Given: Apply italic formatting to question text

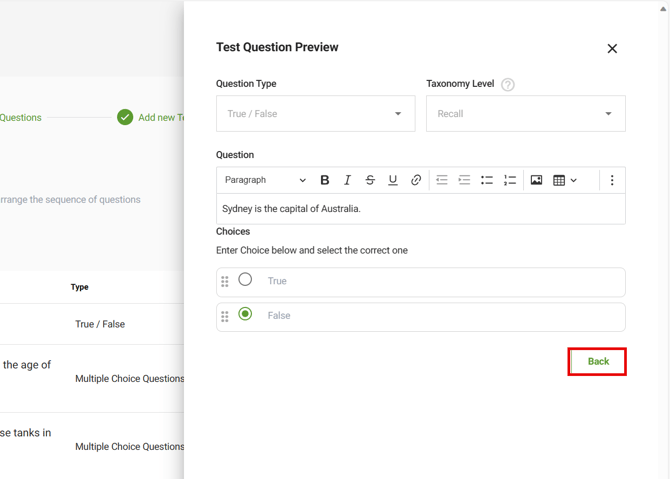Looking at the screenshot, I should pyautogui.click(x=347, y=180).
